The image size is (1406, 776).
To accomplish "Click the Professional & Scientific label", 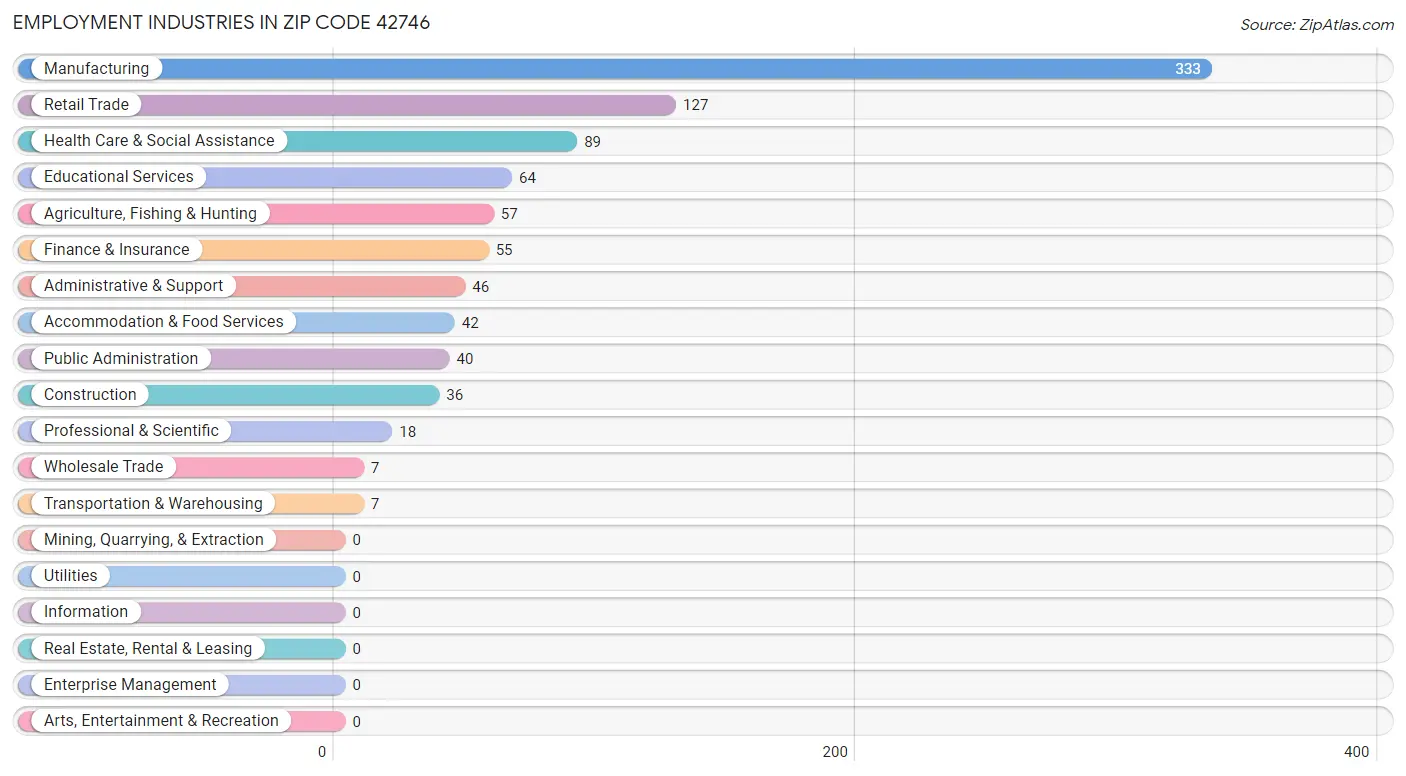I will (131, 431).
